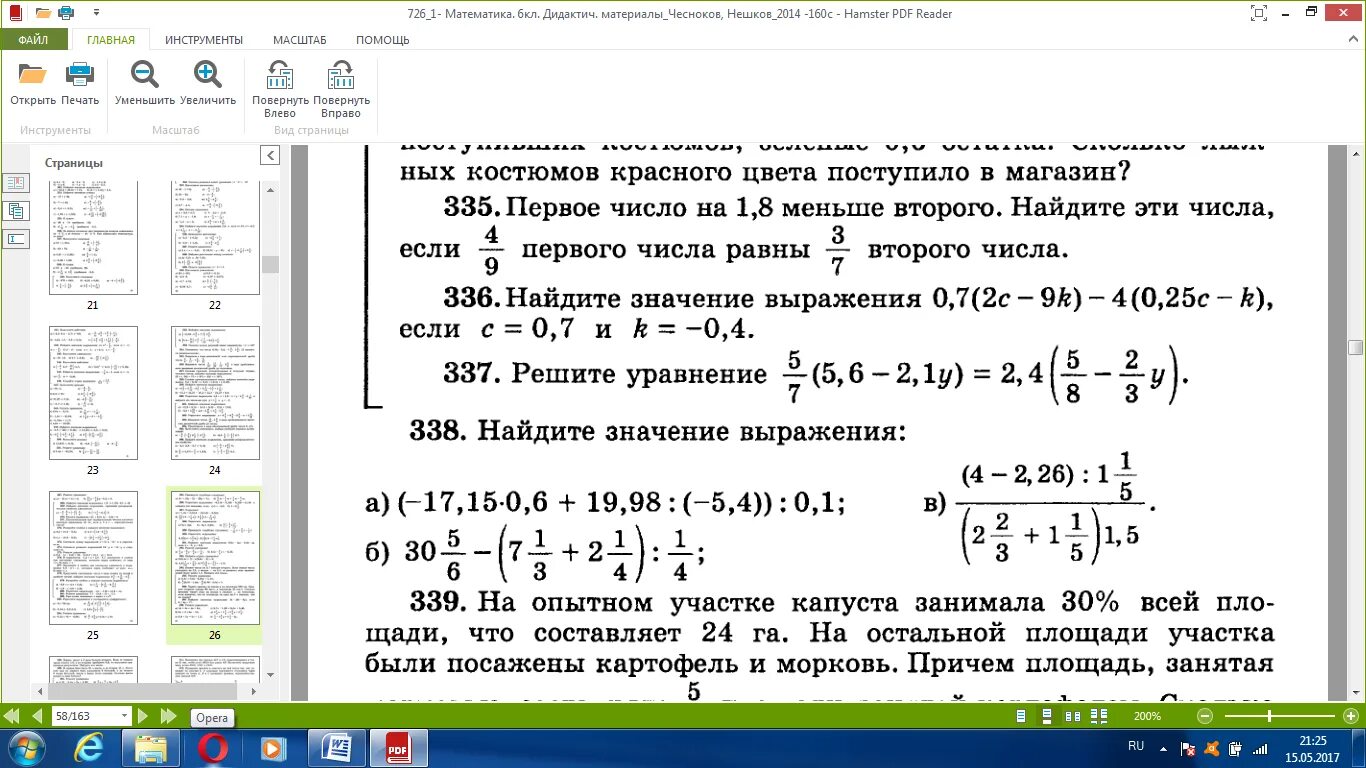Switch to Word window in taskbar

(337, 747)
